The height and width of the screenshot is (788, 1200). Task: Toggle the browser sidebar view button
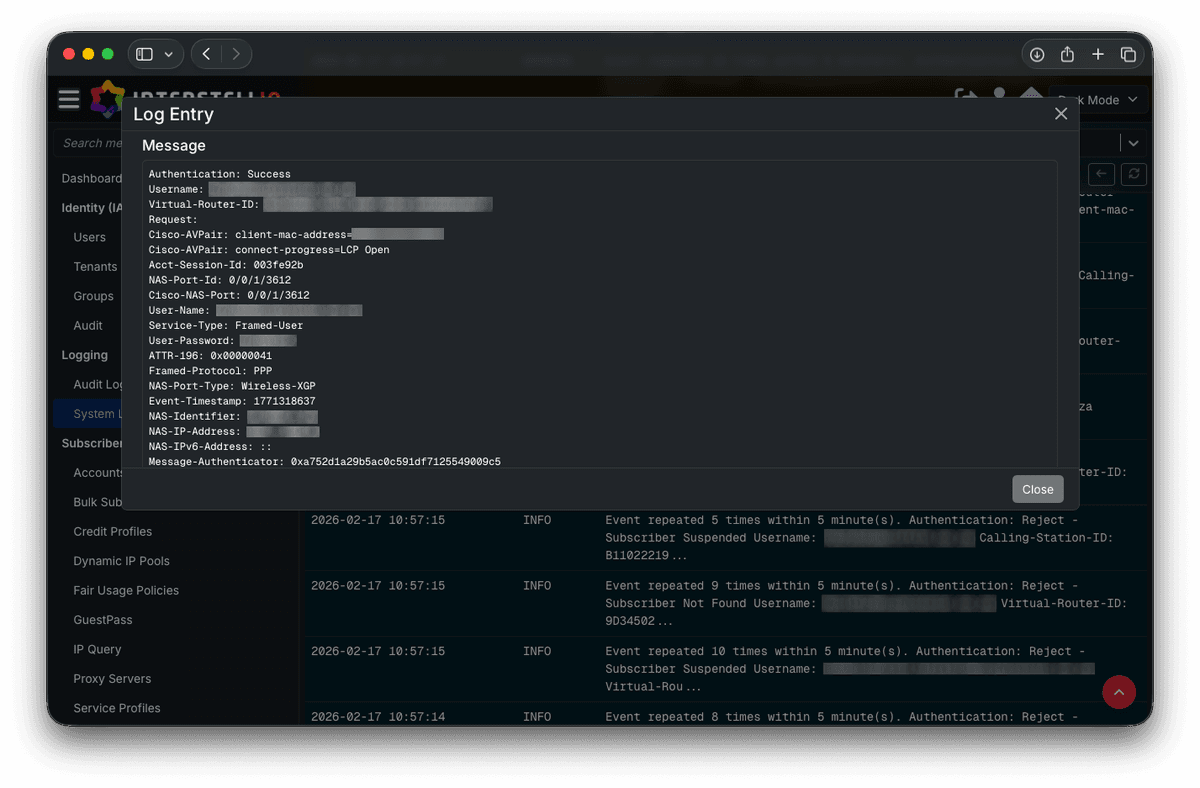142,53
